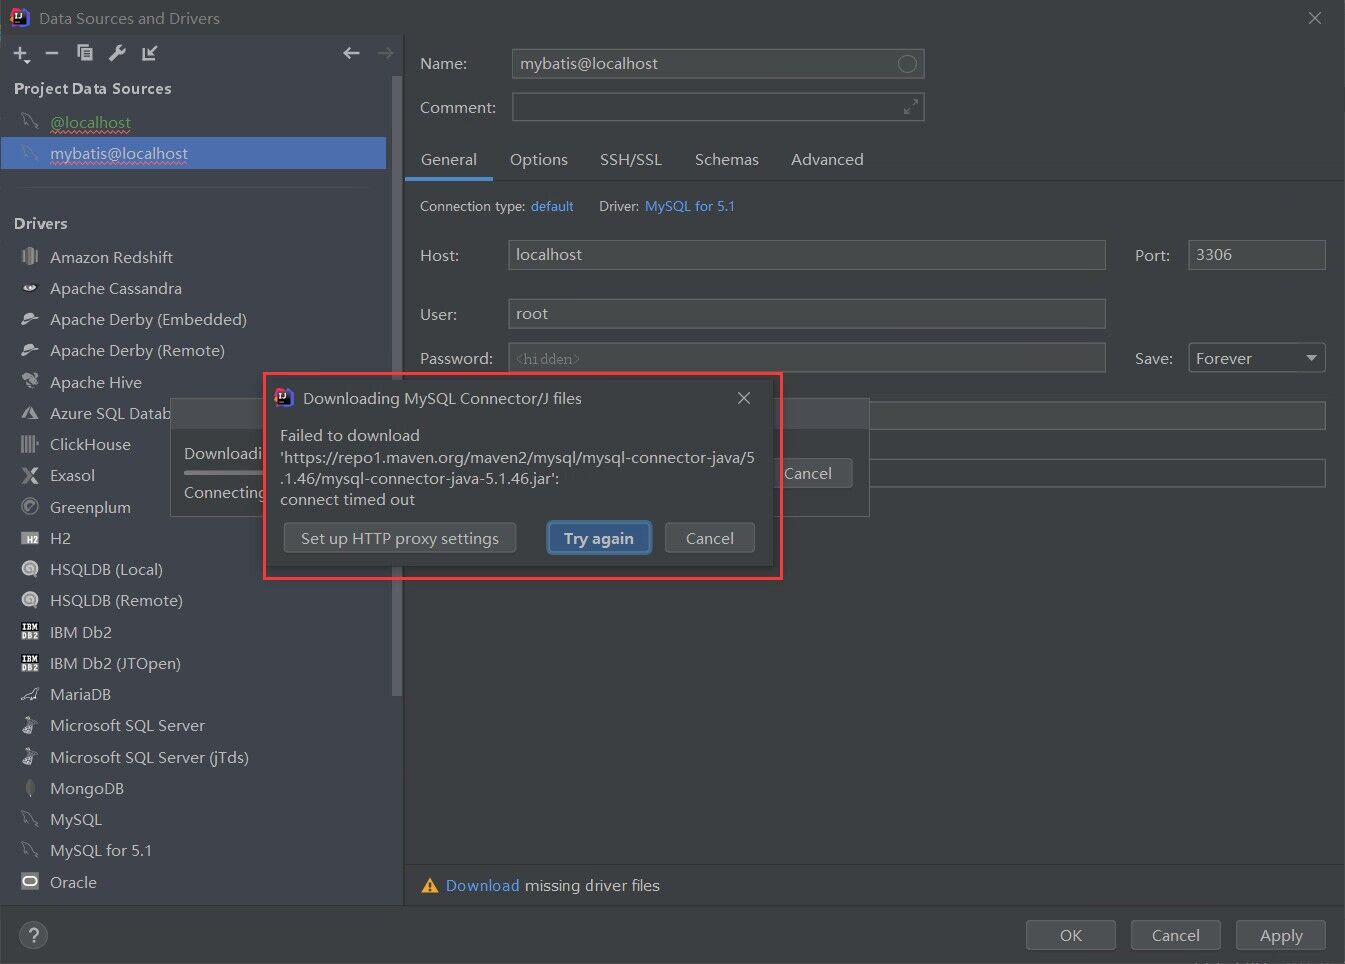This screenshot has width=1345, height=964.
Task: Click the bottom Cancel button beside Apply
Action: 1176,935
